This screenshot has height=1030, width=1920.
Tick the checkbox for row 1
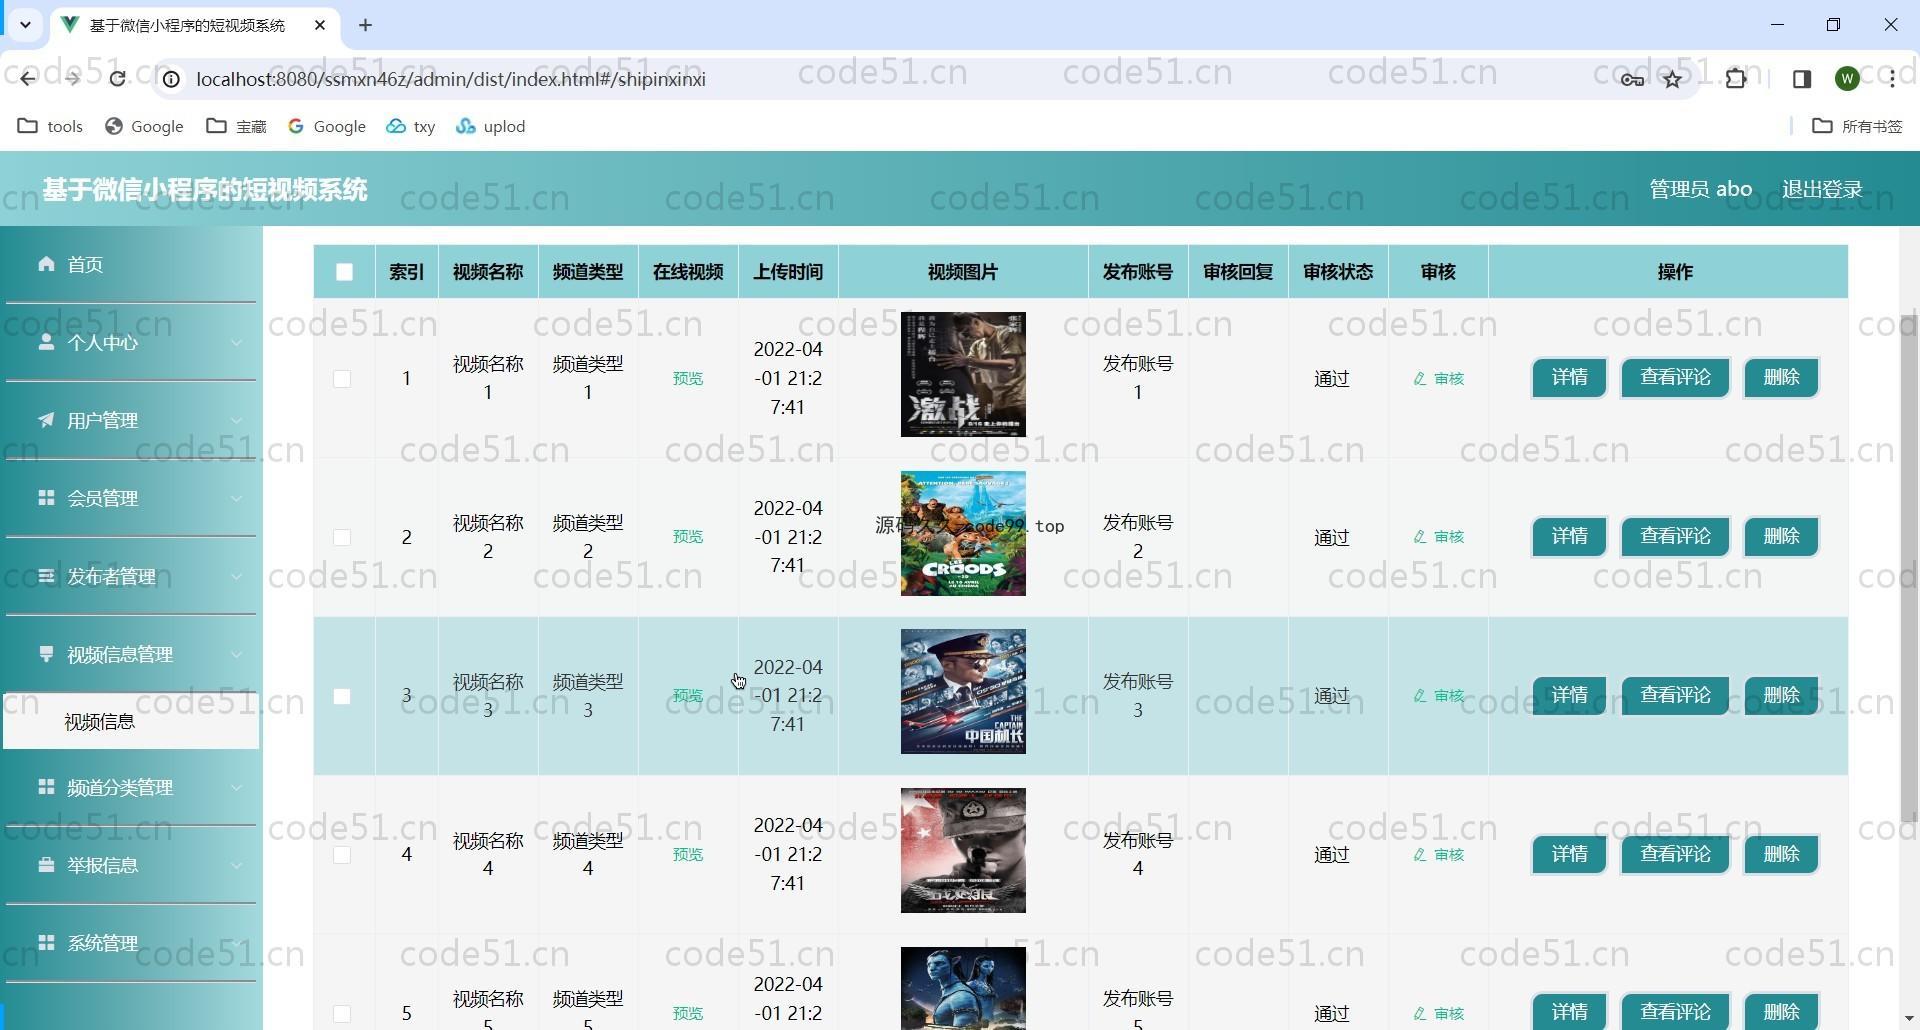point(342,379)
